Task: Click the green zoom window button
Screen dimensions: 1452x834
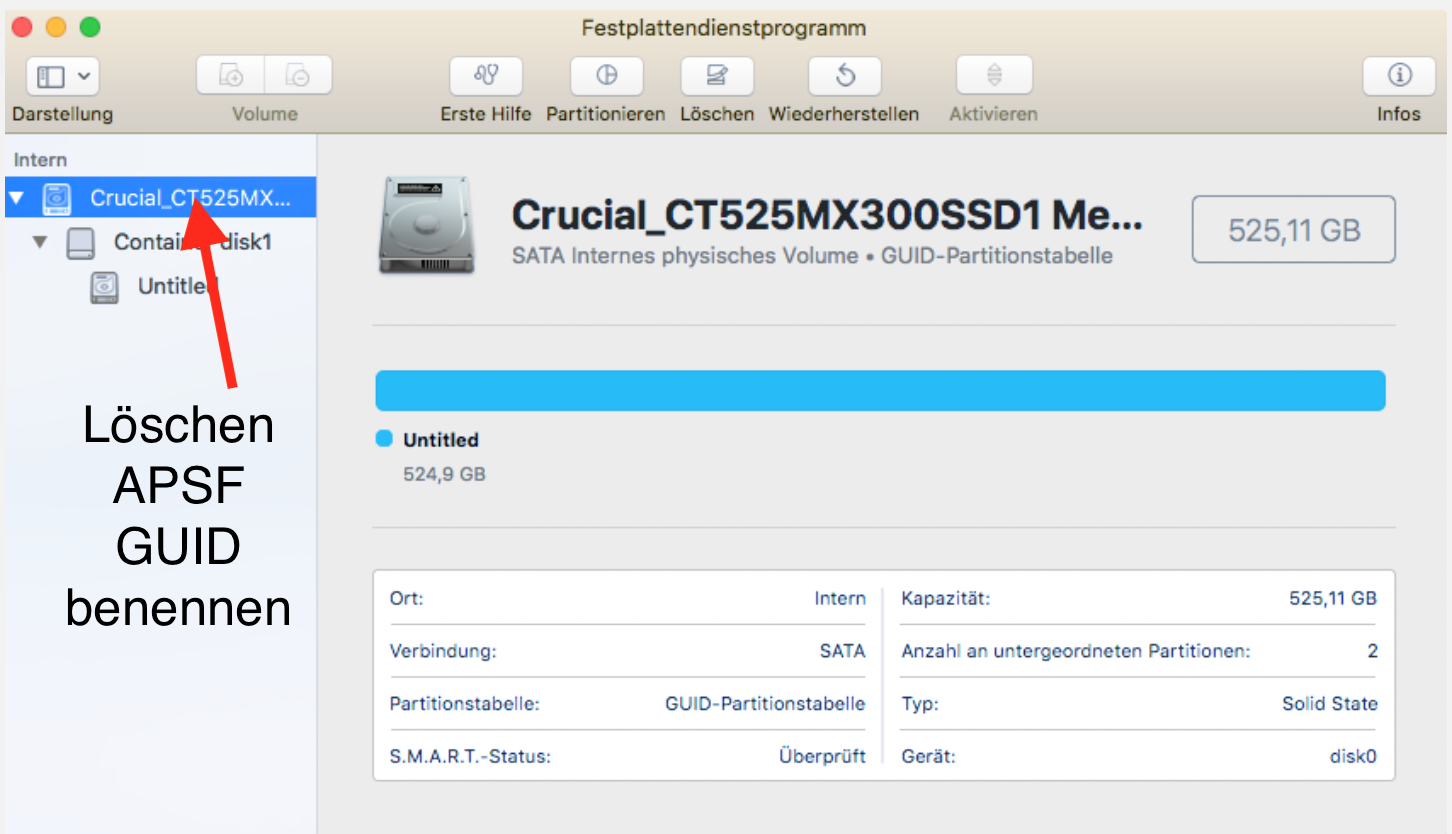Action: 90,28
